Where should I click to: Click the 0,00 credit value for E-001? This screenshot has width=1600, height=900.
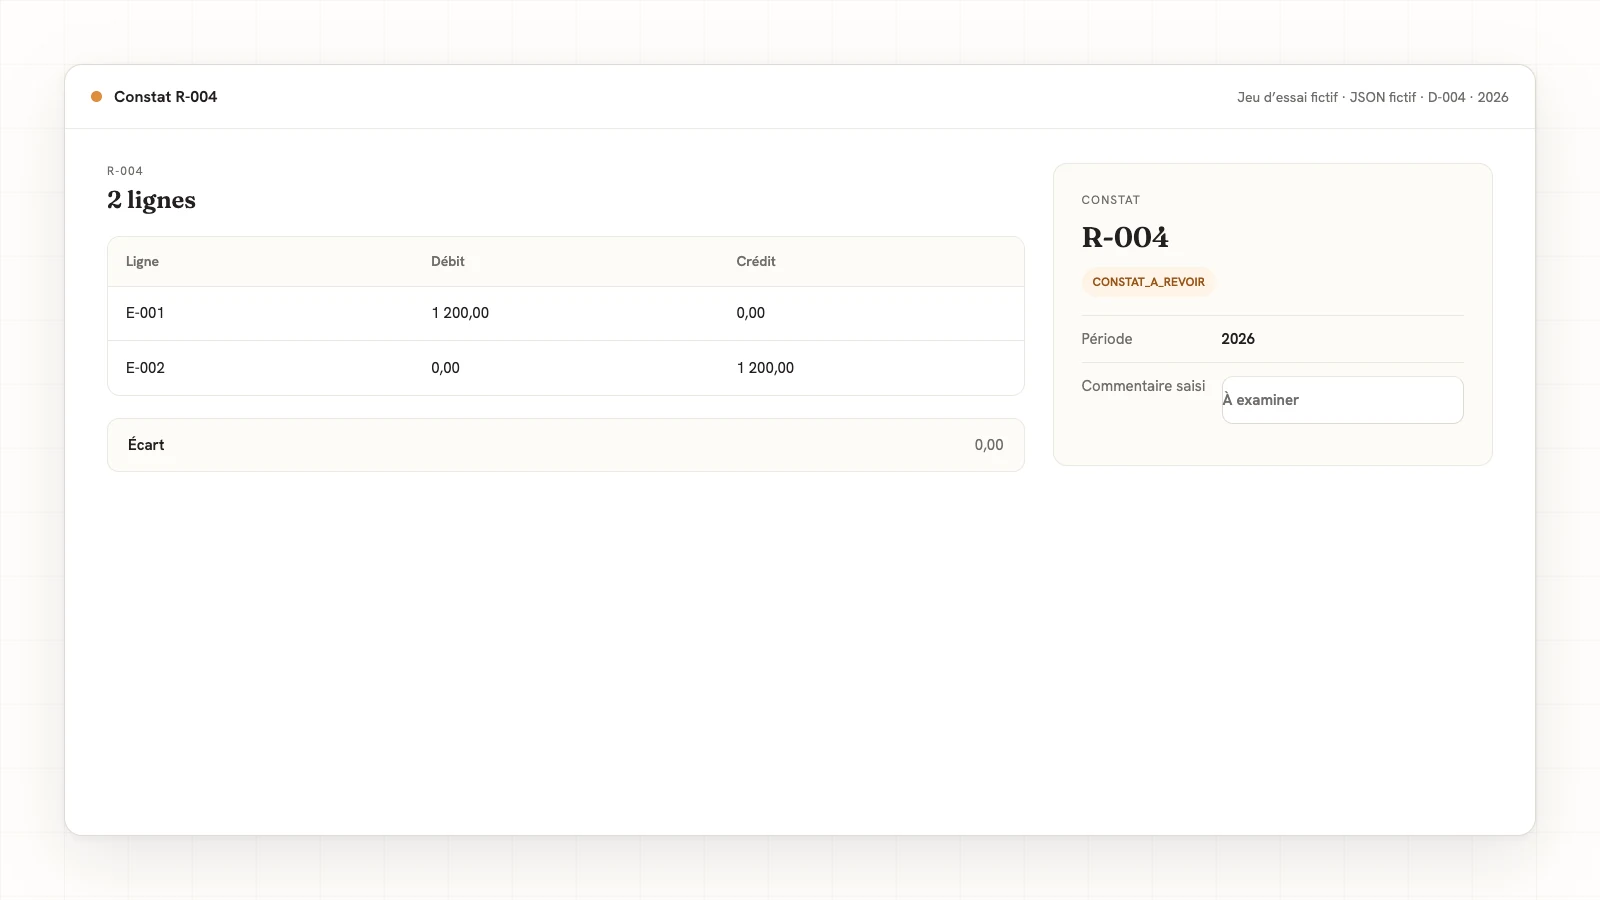[x=751, y=313]
